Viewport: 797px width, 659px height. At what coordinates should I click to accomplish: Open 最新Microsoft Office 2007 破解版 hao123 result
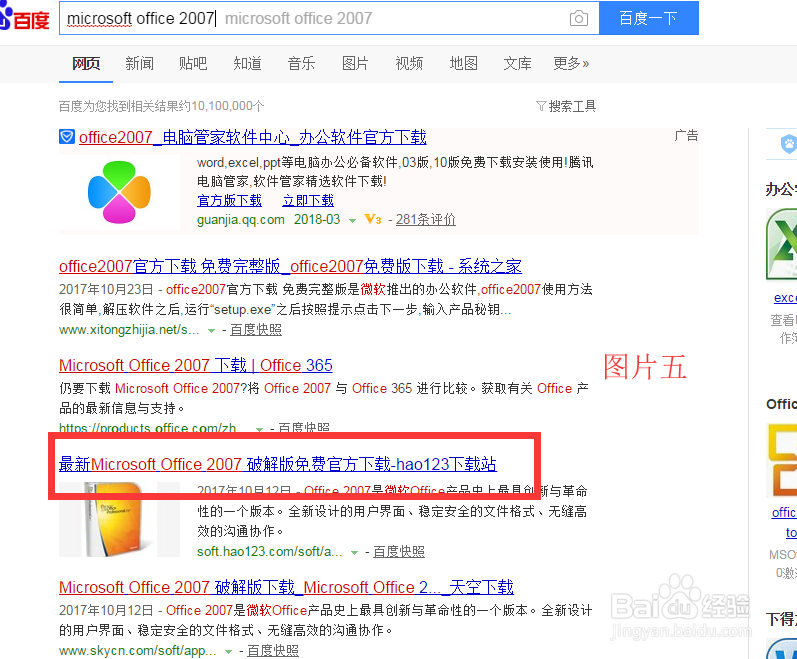click(278, 464)
